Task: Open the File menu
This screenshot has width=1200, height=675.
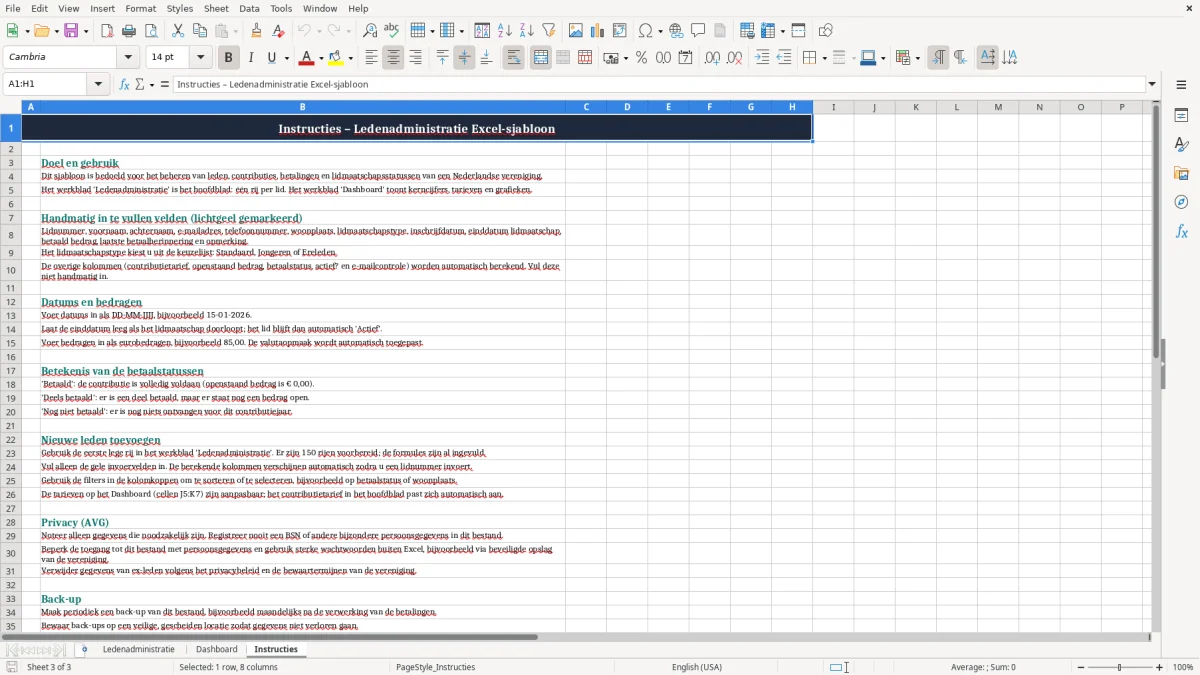Action: coord(13,8)
